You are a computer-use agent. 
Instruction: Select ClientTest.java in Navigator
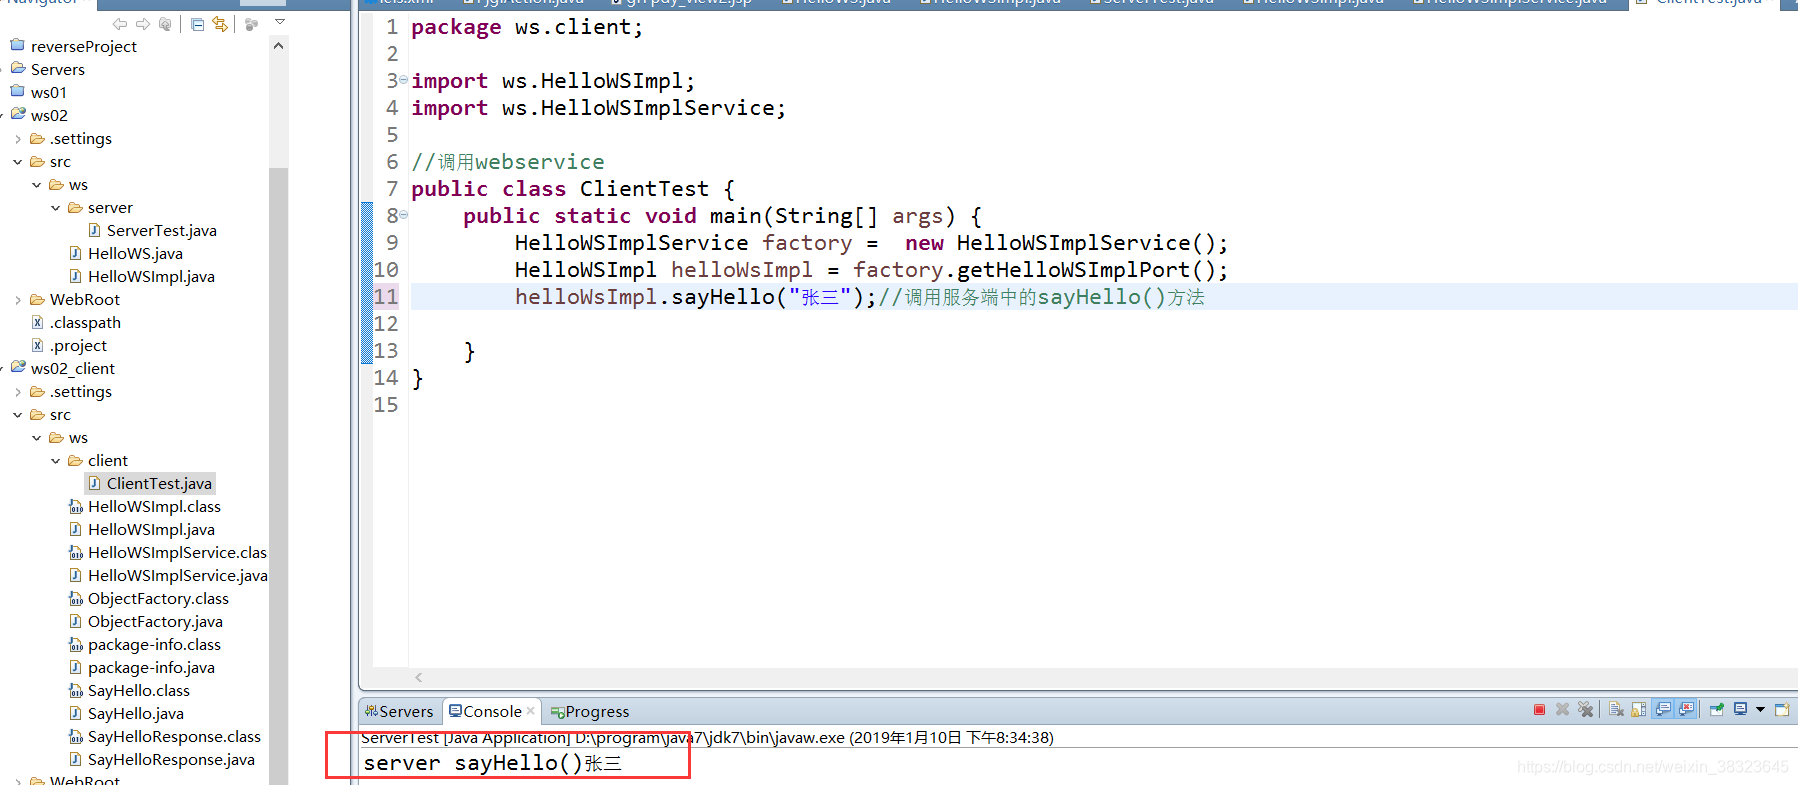point(150,484)
